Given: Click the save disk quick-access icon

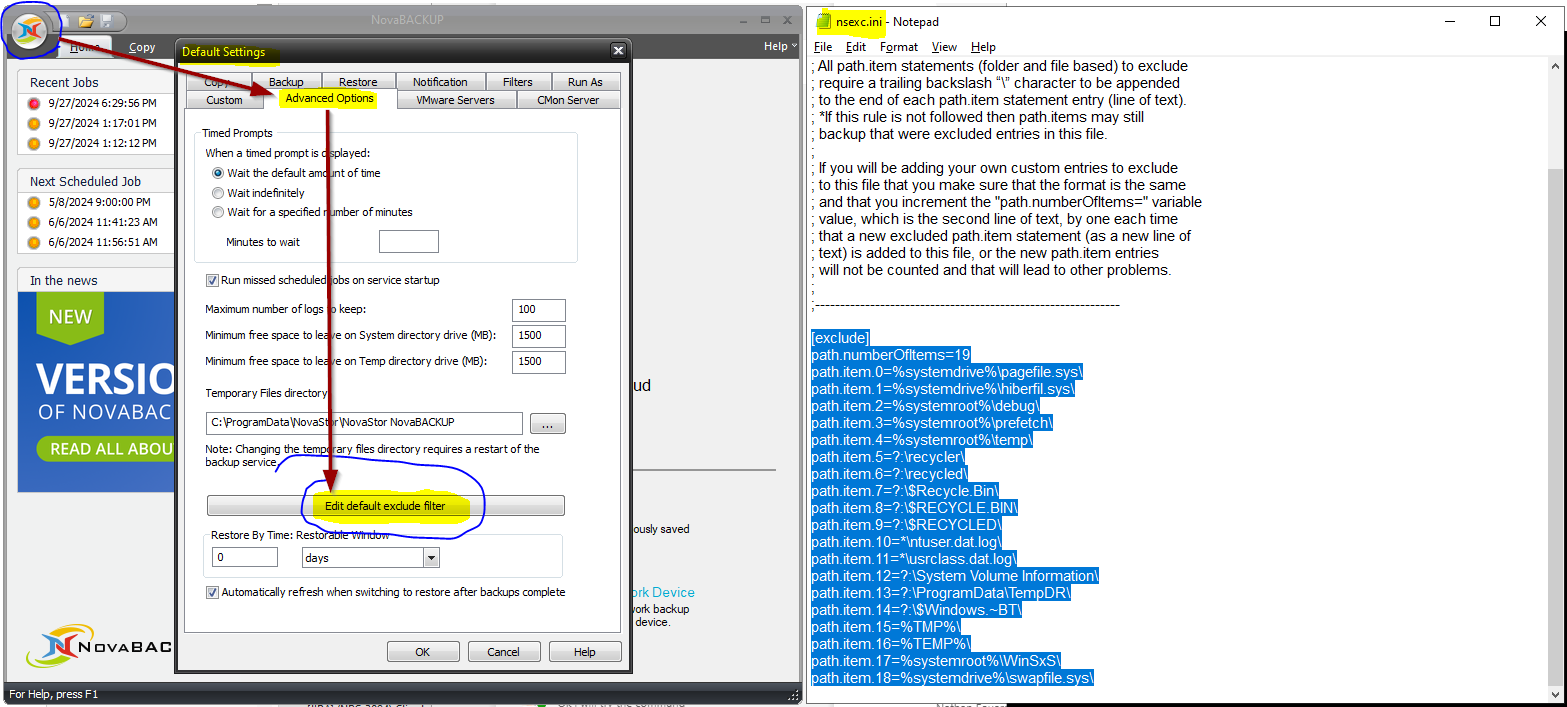Looking at the screenshot, I should [x=106, y=20].
